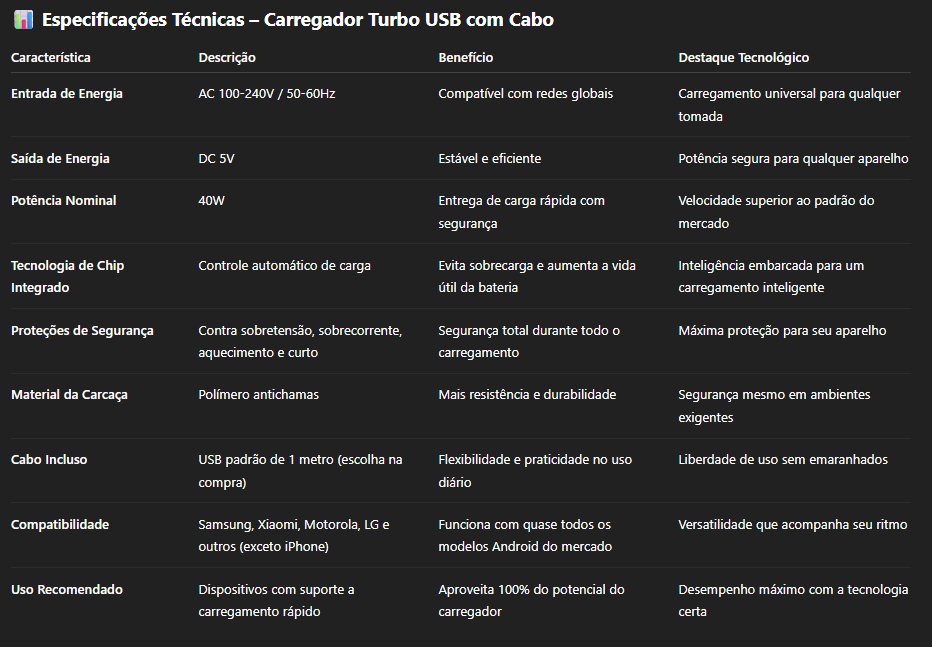Image resolution: width=932 pixels, height=647 pixels.
Task: Click the 'DC 5V' description cell
Action: point(216,159)
